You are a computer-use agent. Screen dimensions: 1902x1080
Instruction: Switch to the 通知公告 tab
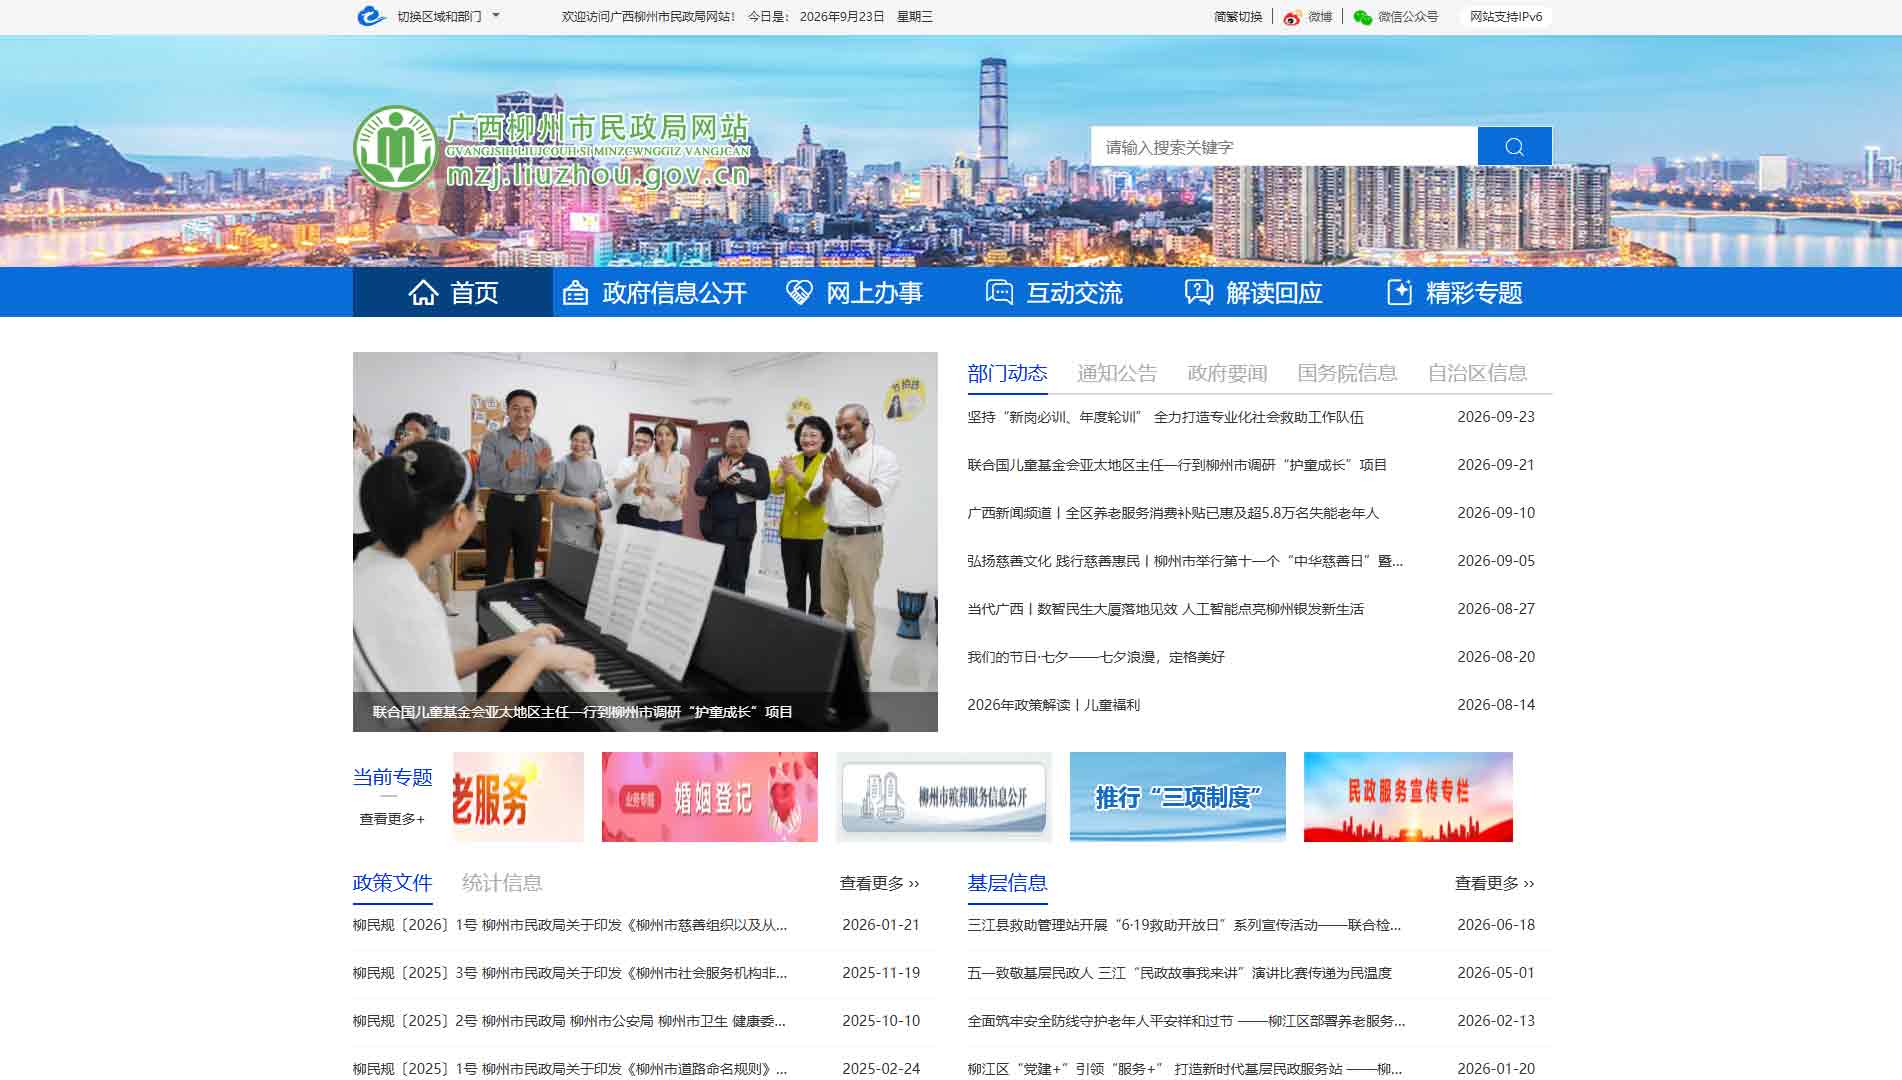coord(1117,373)
